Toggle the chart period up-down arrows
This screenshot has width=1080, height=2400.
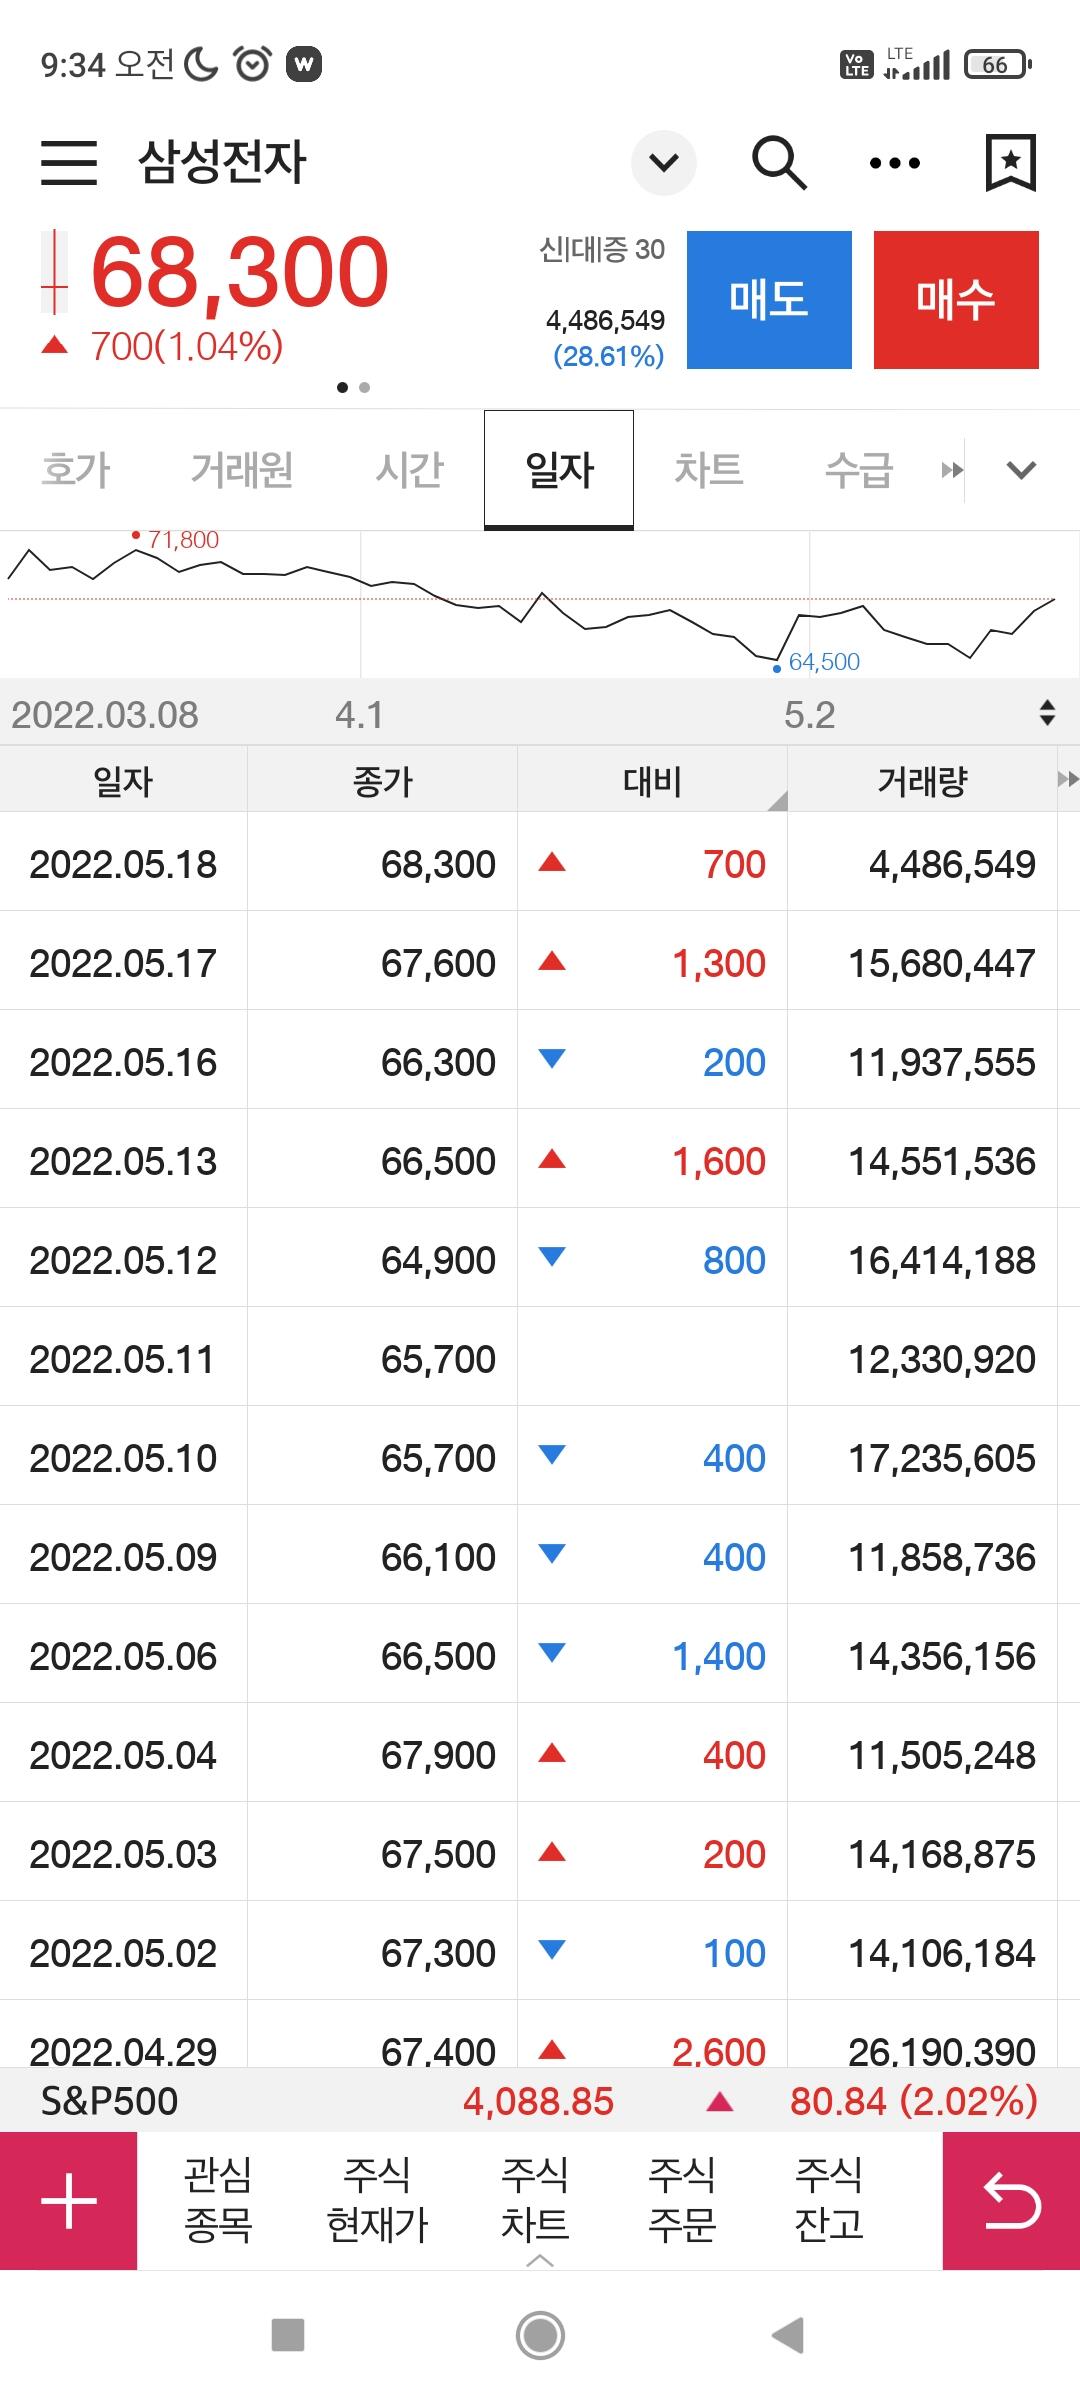coord(1047,713)
